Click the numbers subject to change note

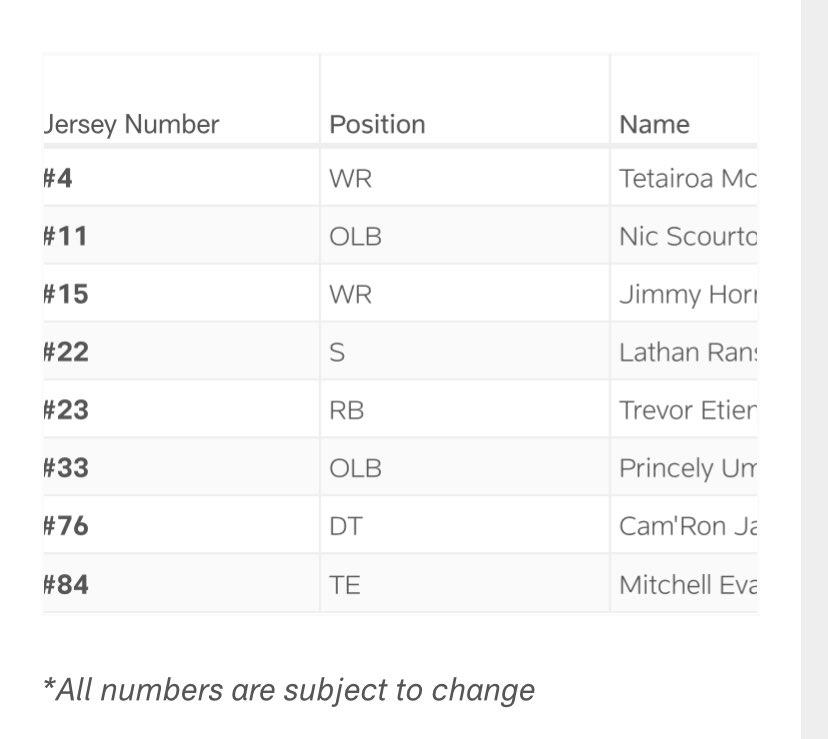tap(289, 690)
